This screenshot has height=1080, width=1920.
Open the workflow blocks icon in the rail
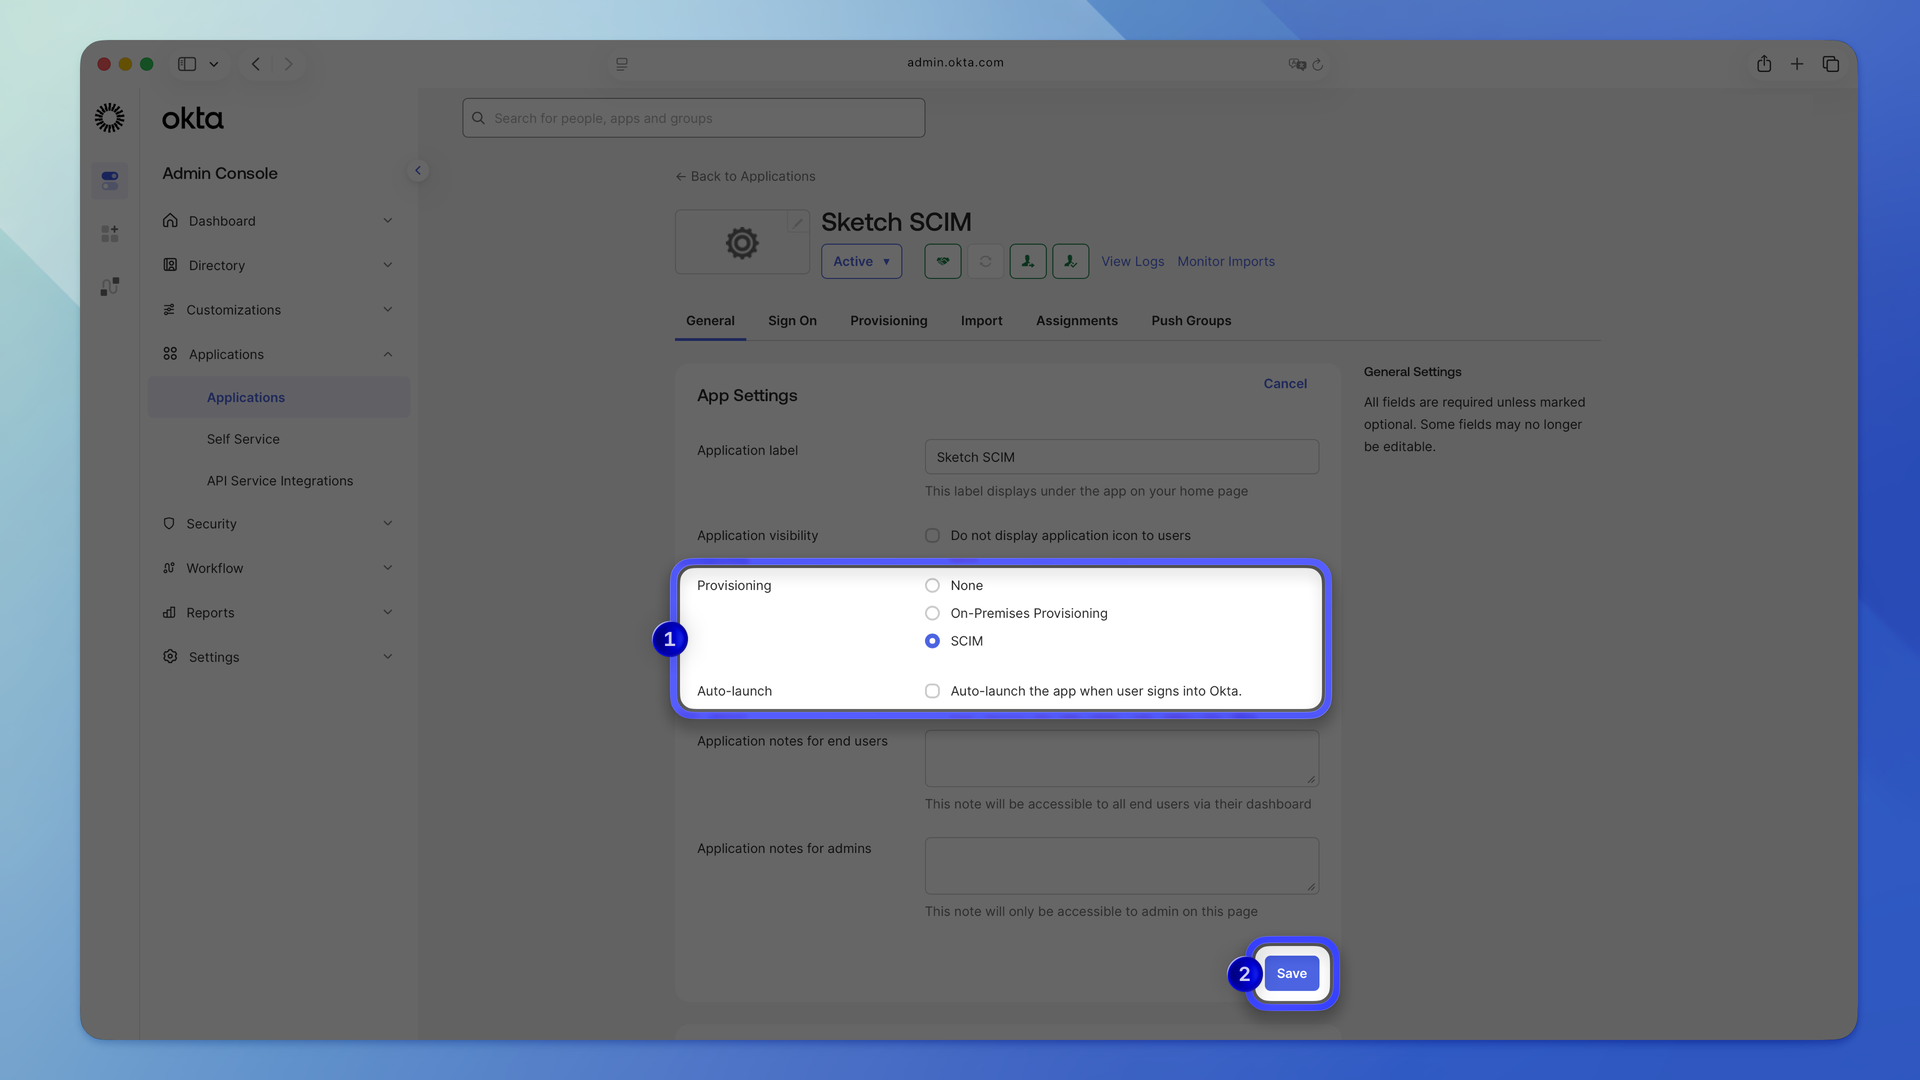[x=110, y=287]
